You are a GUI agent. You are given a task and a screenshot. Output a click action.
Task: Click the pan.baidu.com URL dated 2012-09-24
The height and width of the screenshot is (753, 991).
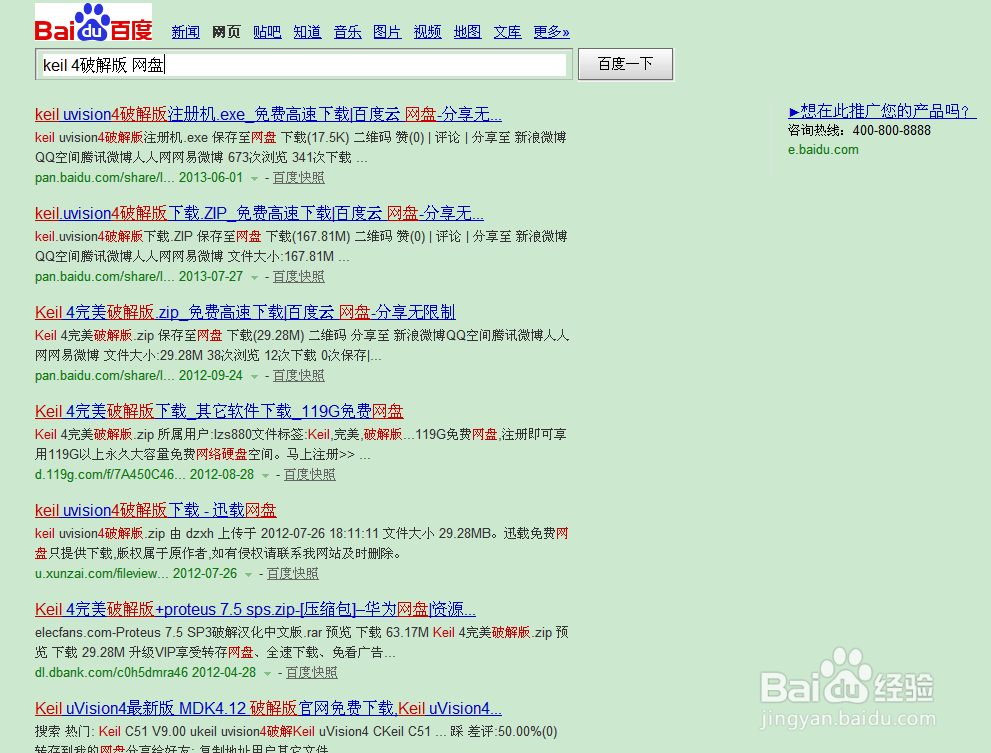105,376
